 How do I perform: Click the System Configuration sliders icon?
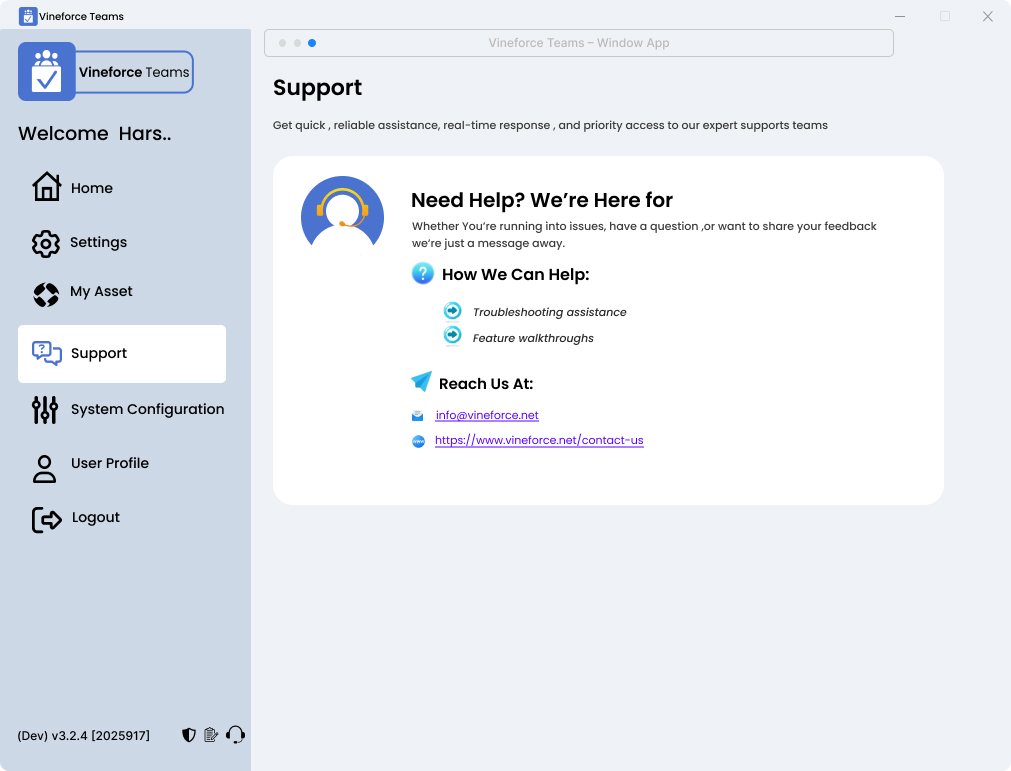click(x=45, y=409)
